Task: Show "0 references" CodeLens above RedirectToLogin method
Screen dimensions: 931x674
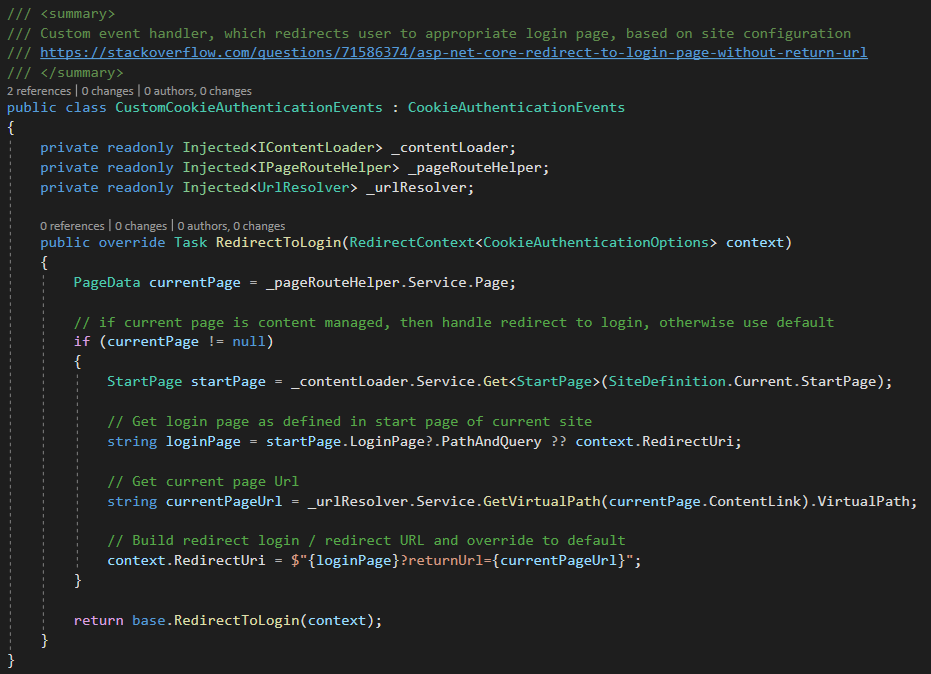Action: click(72, 226)
